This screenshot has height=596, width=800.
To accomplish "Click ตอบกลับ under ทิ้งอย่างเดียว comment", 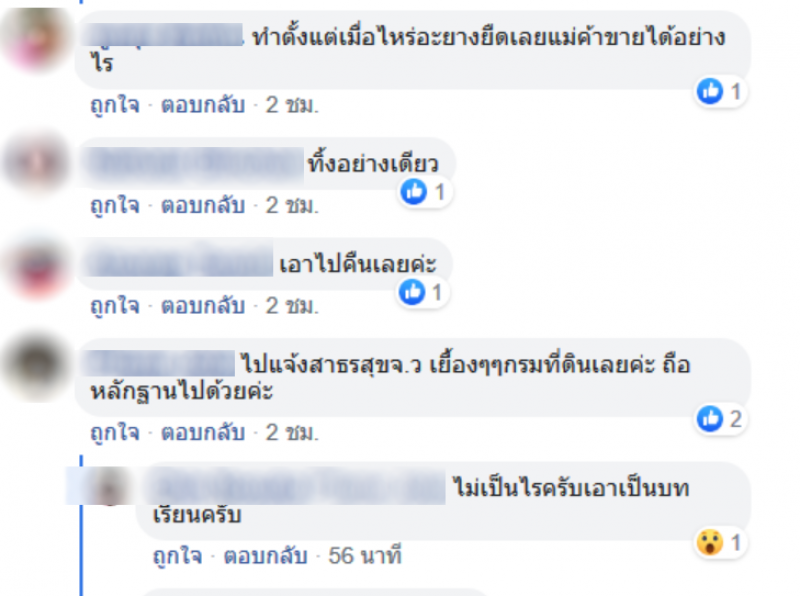I will coord(203,206).
